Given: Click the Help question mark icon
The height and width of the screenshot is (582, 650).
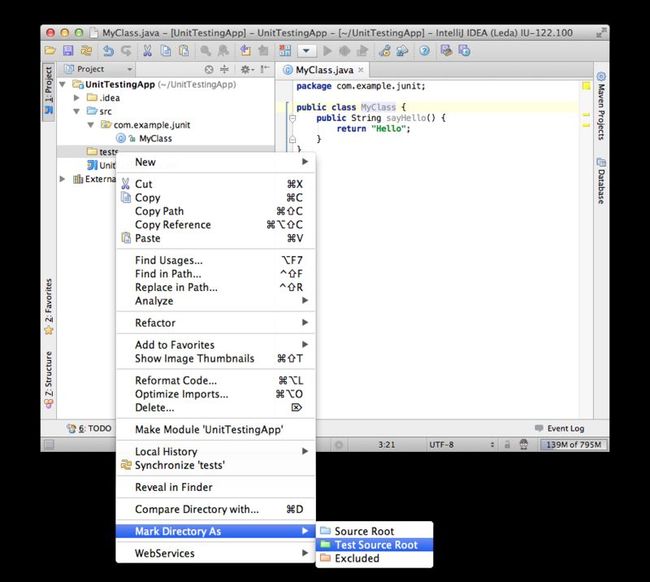Looking at the screenshot, I should (x=424, y=51).
